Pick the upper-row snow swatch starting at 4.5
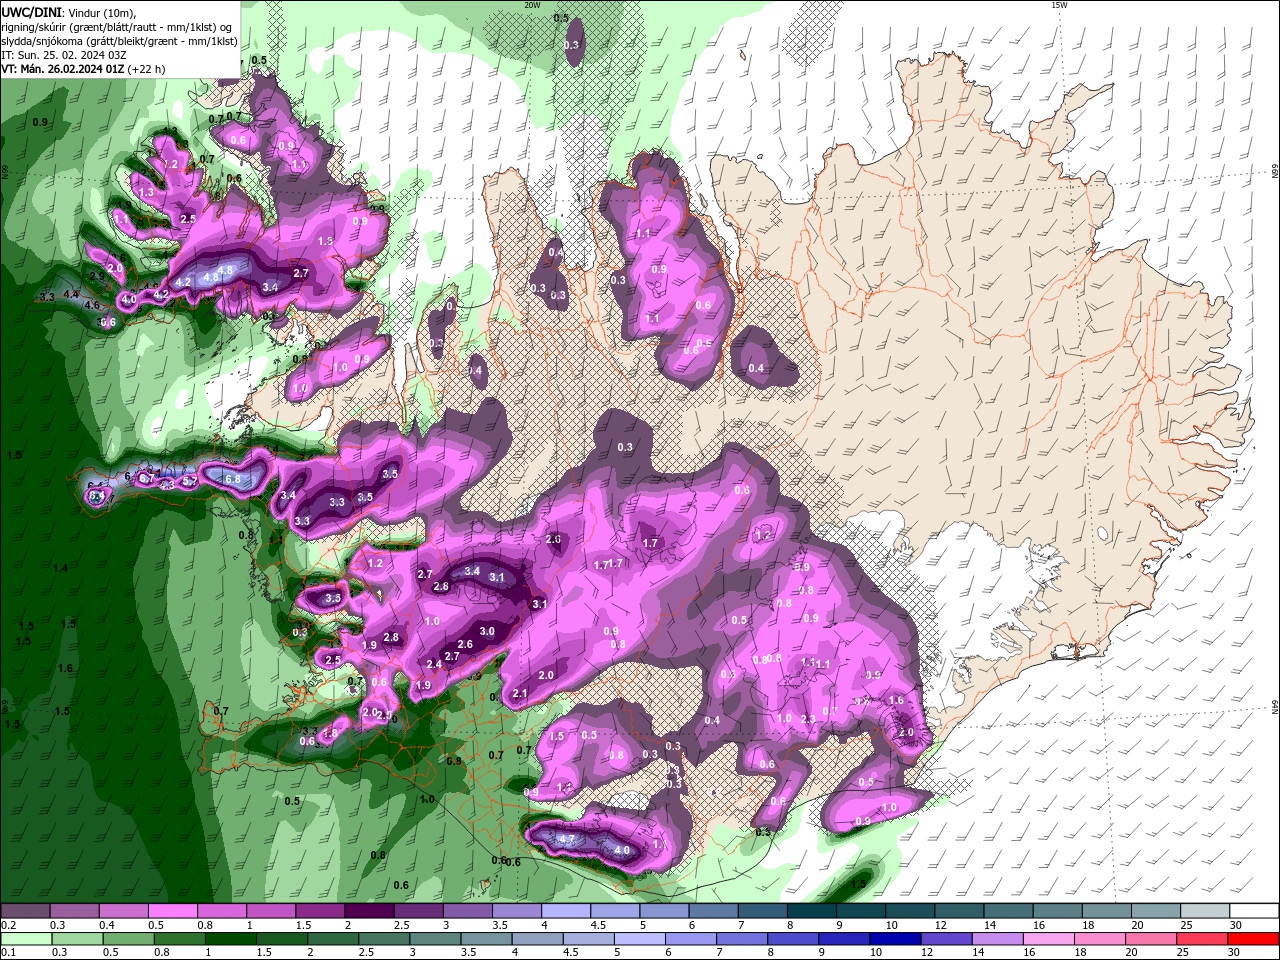1280x960 pixels. 615,911
